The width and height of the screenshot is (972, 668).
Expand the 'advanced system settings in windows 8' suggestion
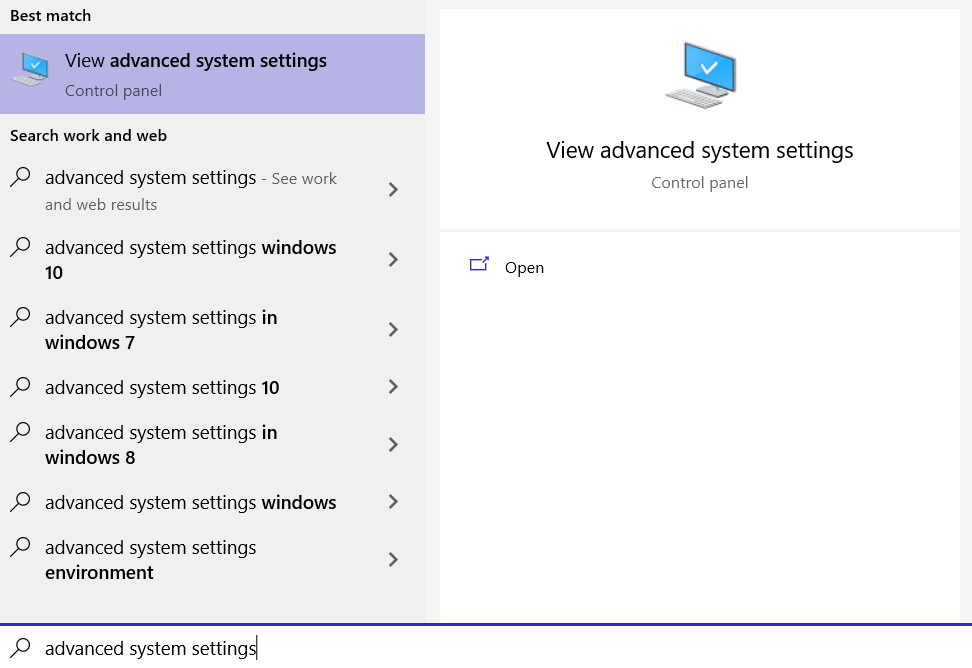(392, 445)
